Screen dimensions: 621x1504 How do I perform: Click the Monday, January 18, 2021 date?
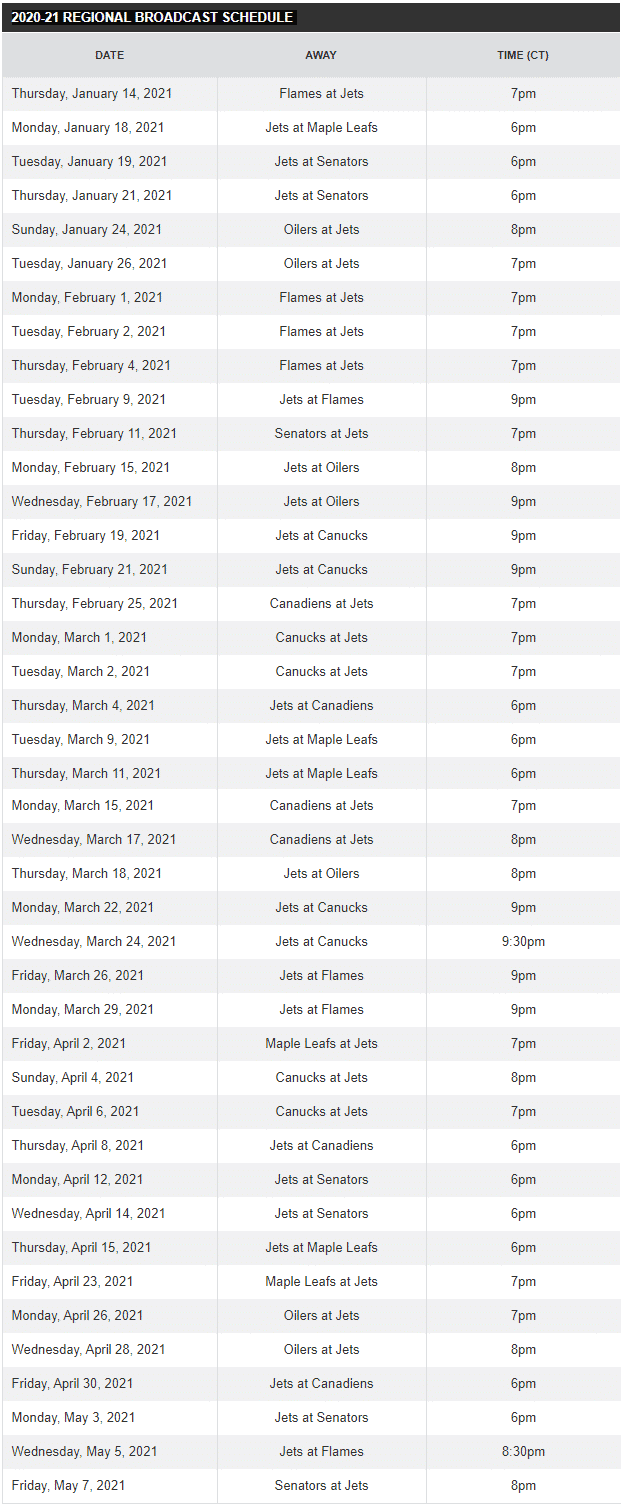[88, 127]
